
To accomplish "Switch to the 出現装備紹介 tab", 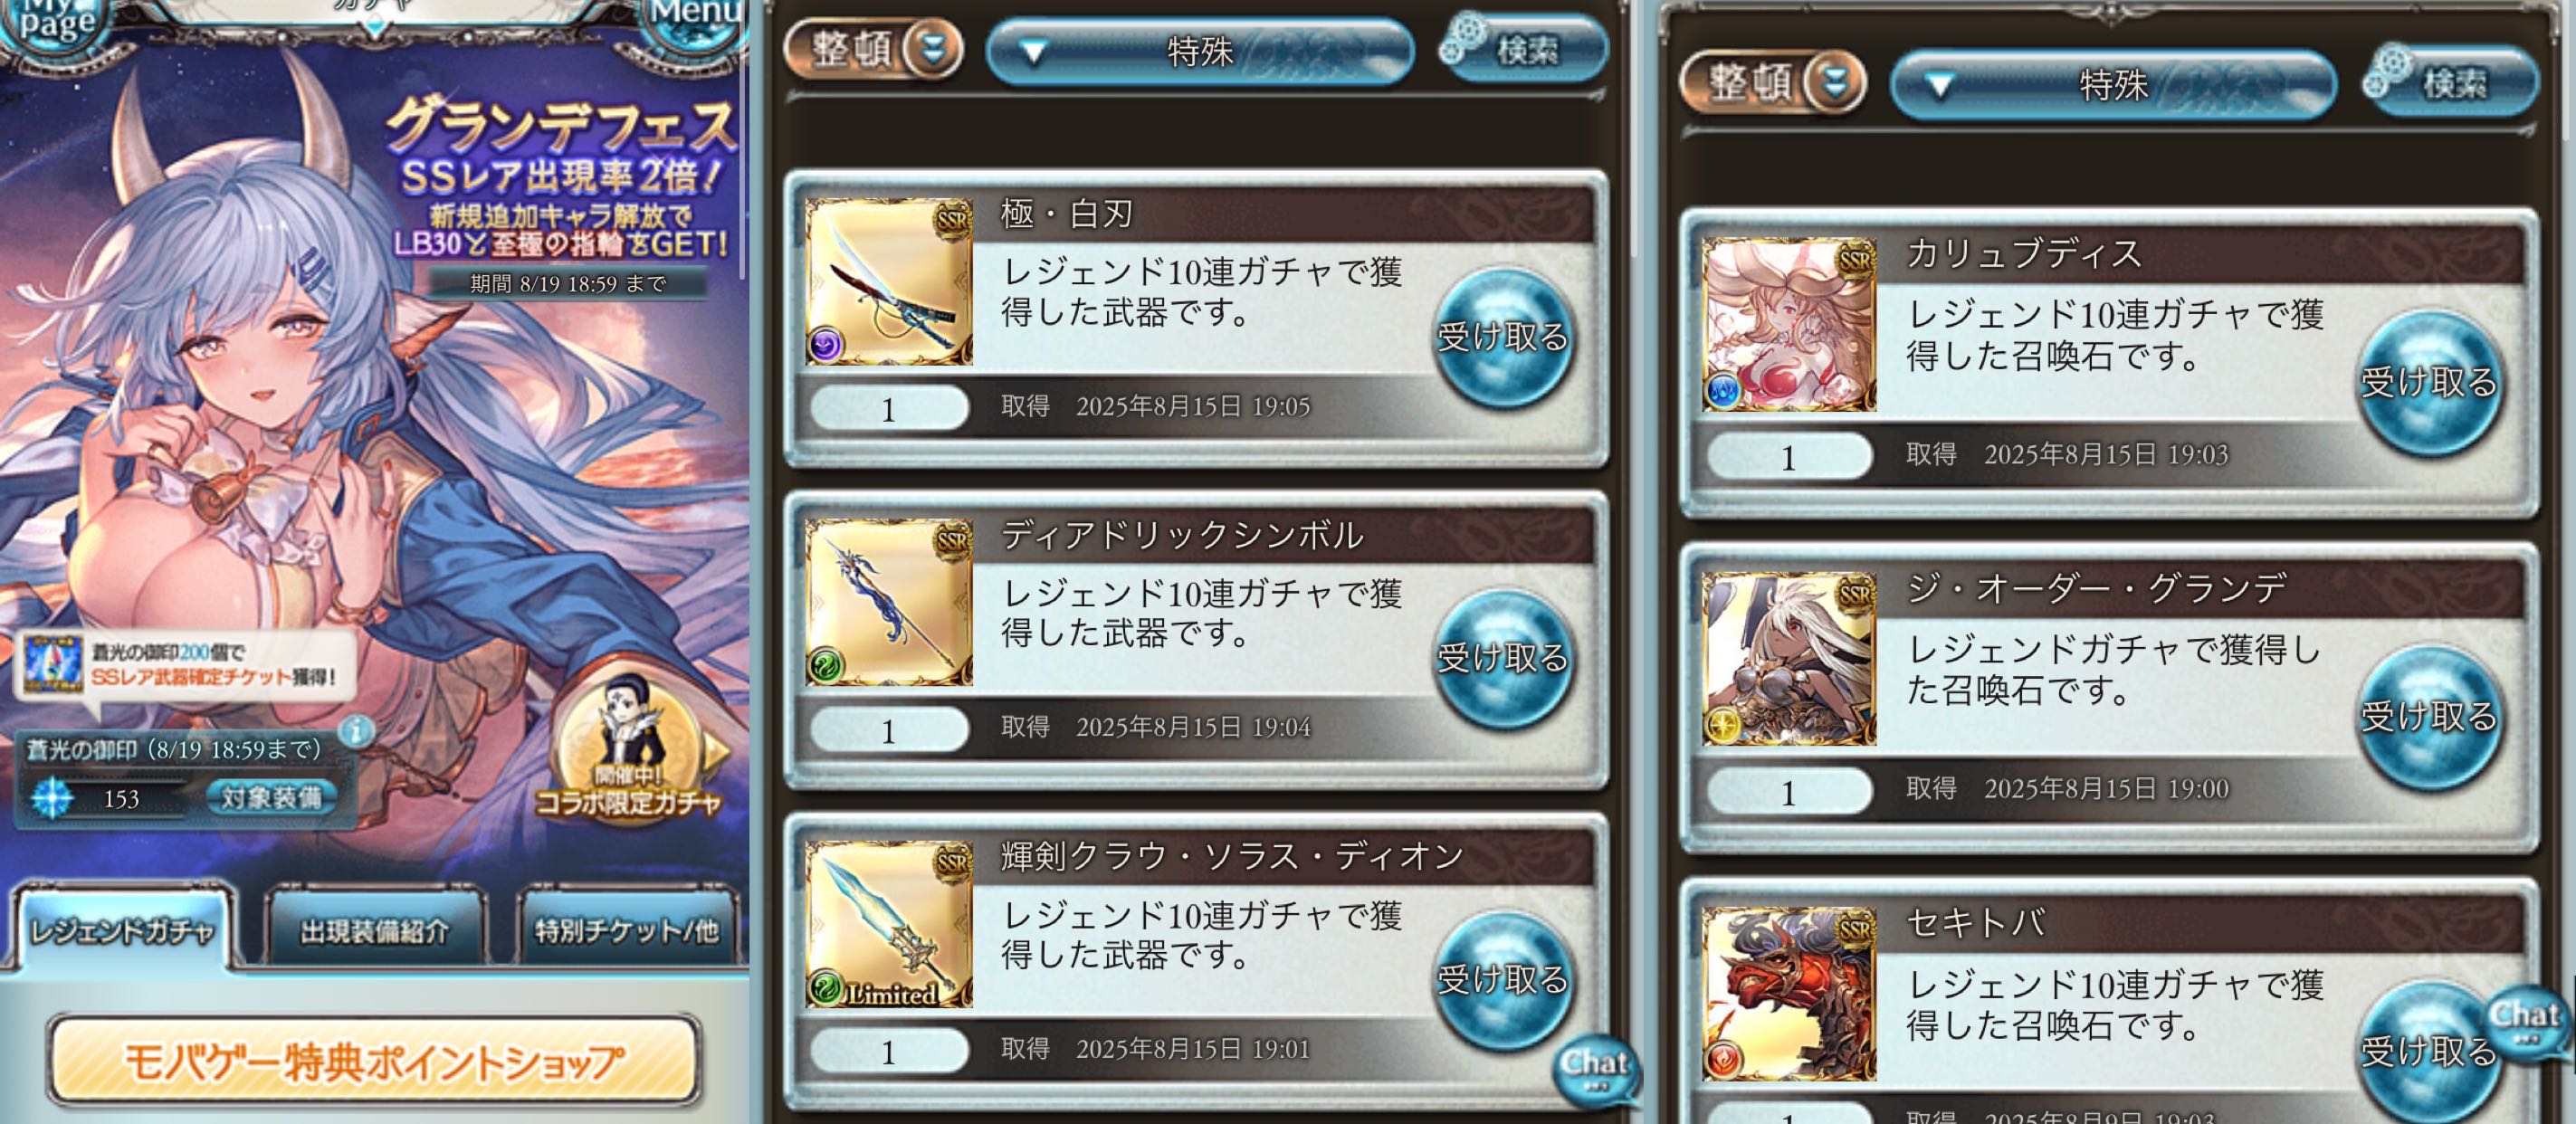I will point(374,930).
